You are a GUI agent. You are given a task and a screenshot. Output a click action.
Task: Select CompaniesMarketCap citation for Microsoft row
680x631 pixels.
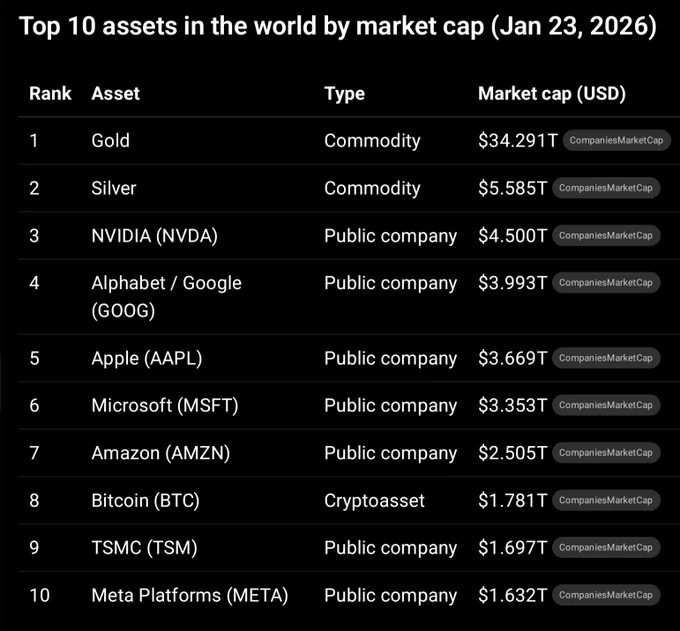point(606,405)
